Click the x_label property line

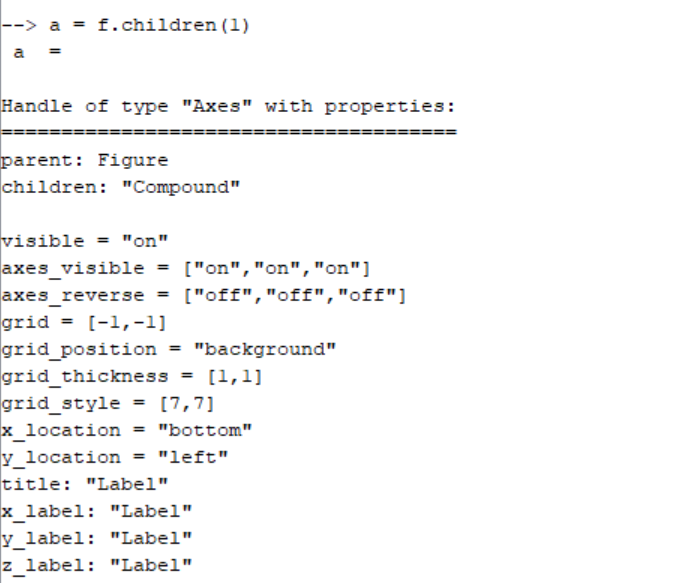pos(97,512)
